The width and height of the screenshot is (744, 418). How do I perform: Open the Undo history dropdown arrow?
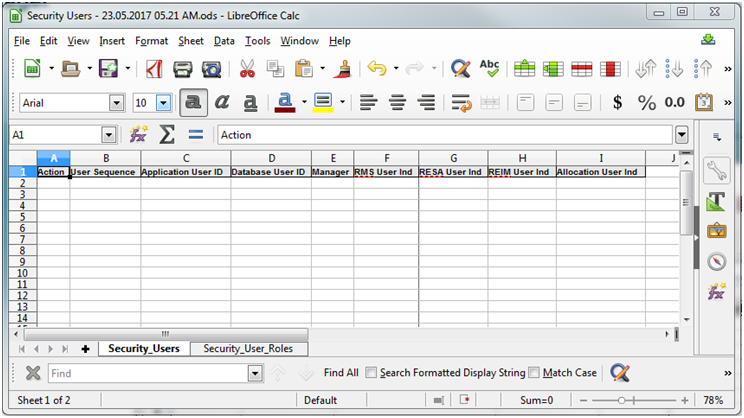tap(396, 69)
